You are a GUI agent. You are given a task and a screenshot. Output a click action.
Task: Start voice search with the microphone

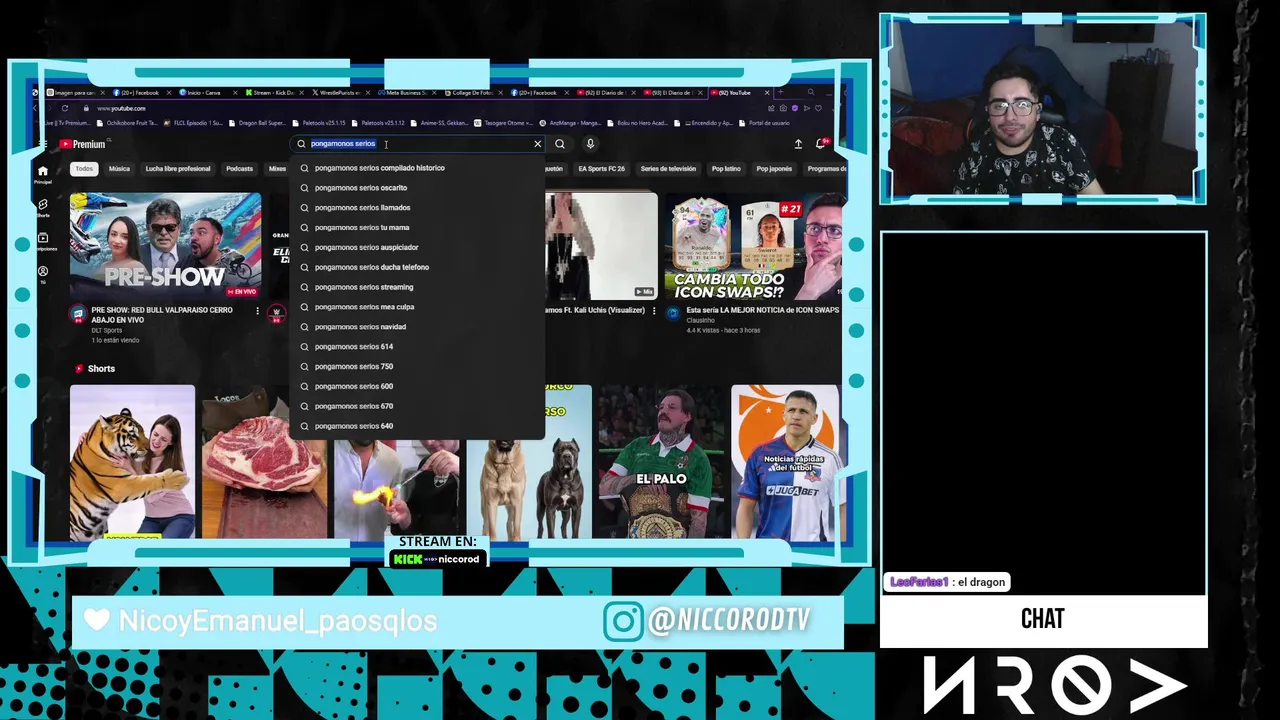click(x=590, y=144)
